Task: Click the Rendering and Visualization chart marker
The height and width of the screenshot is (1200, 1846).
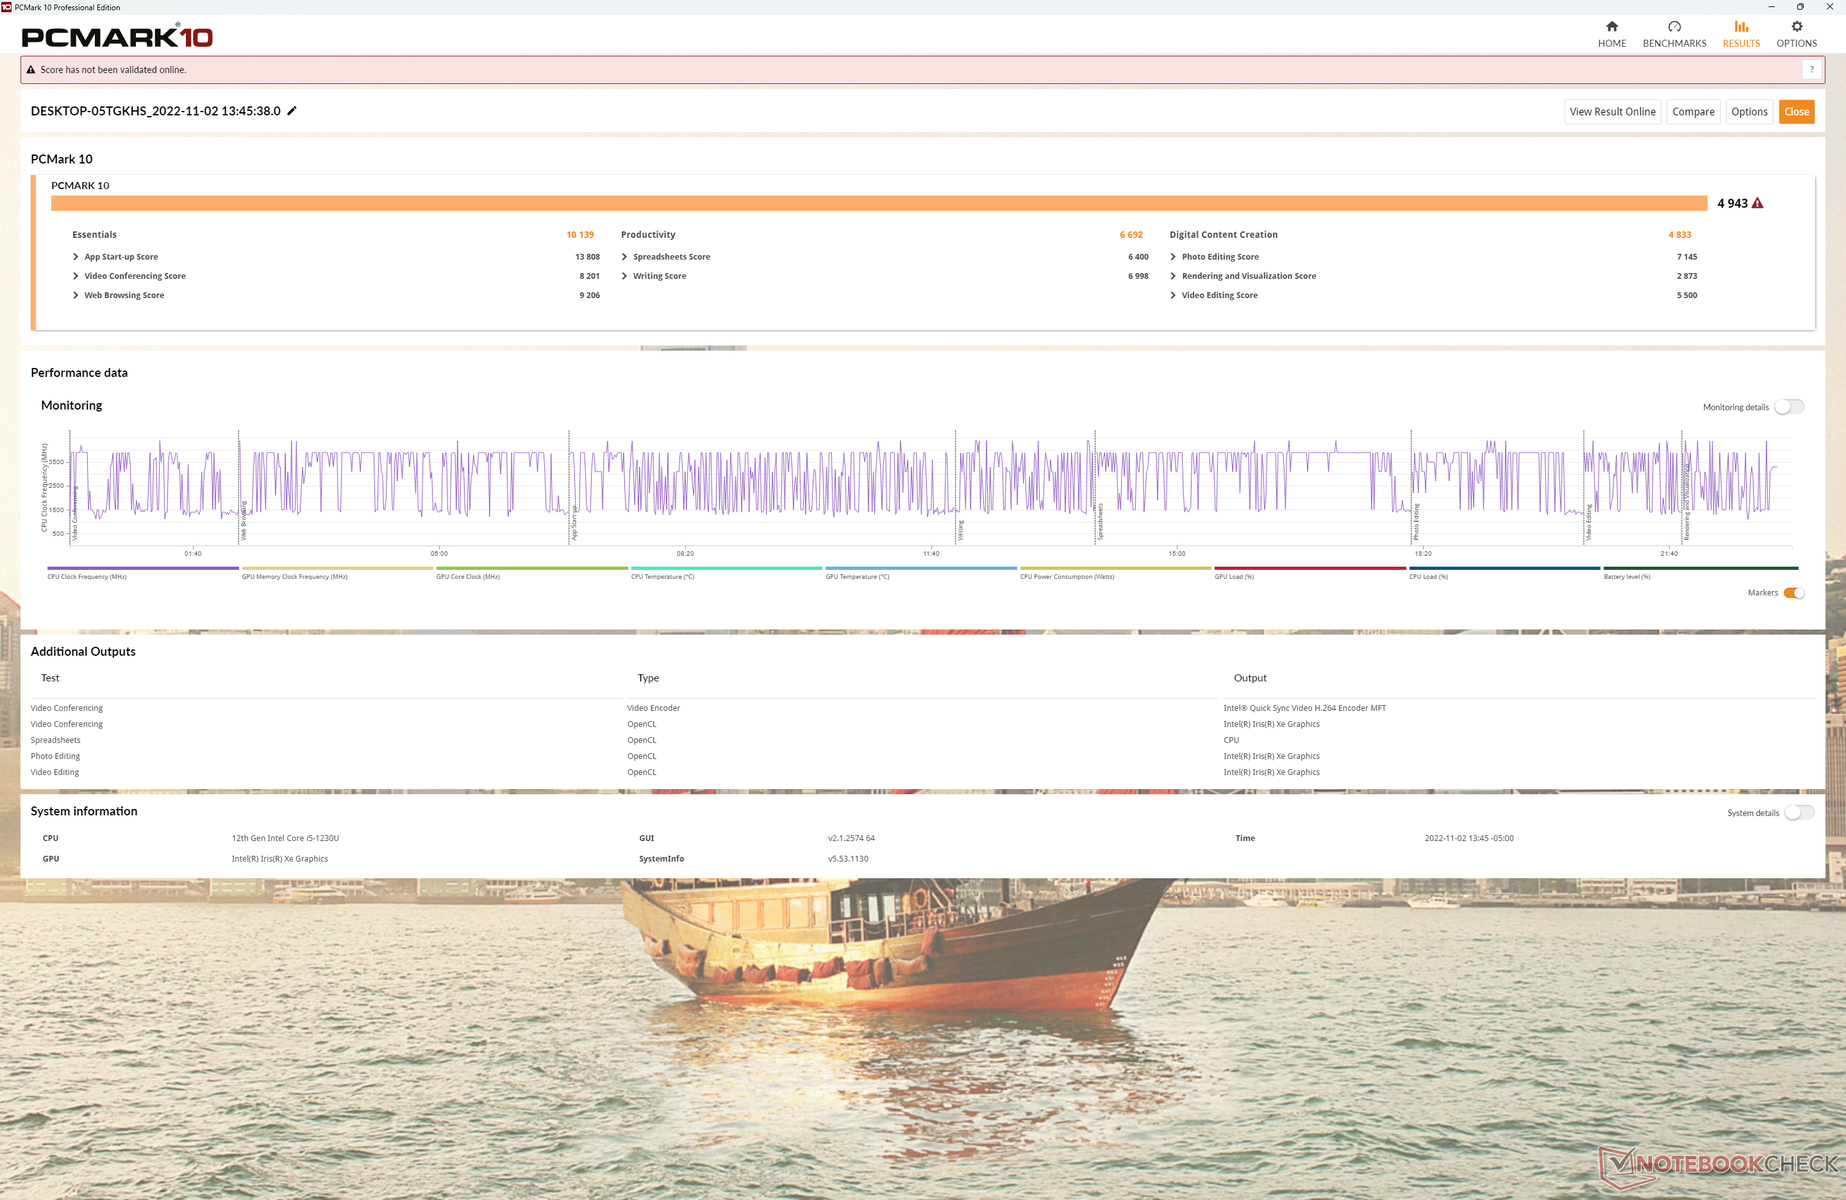Action: coord(1687,501)
